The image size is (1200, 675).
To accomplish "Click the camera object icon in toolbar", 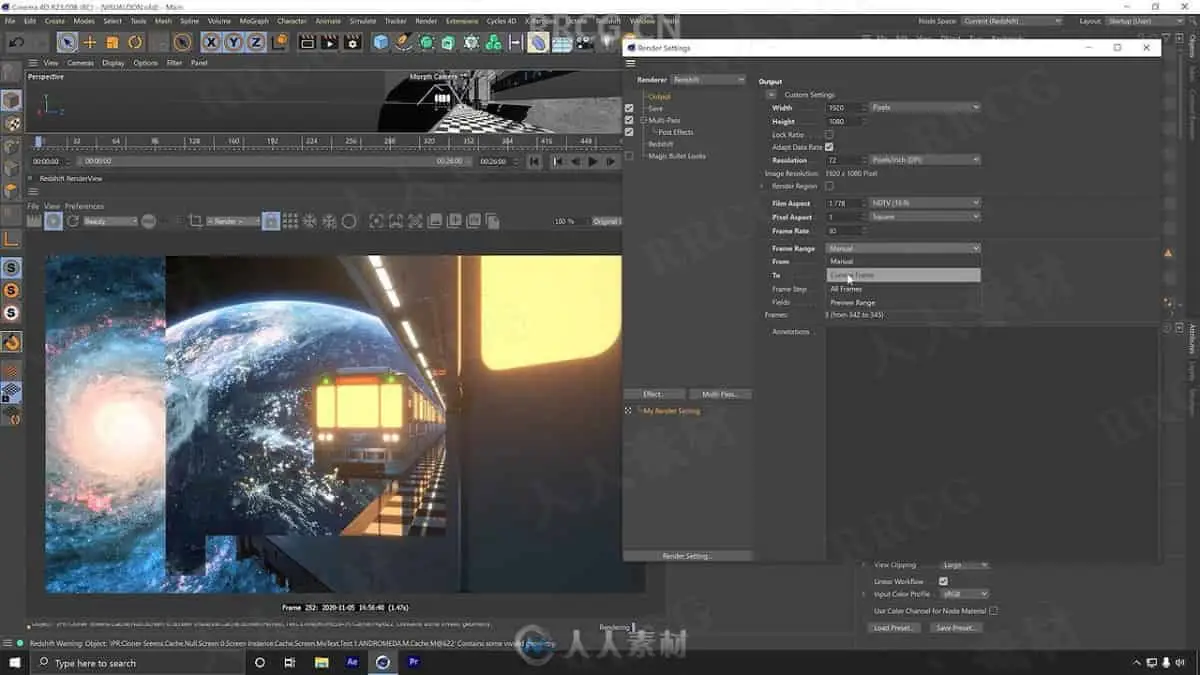I will pyautogui.click(x=583, y=42).
